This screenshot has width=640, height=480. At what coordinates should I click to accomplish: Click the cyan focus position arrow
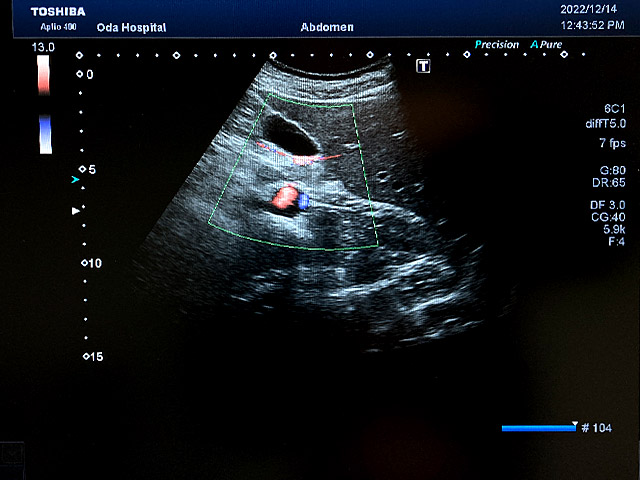pos(75,180)
